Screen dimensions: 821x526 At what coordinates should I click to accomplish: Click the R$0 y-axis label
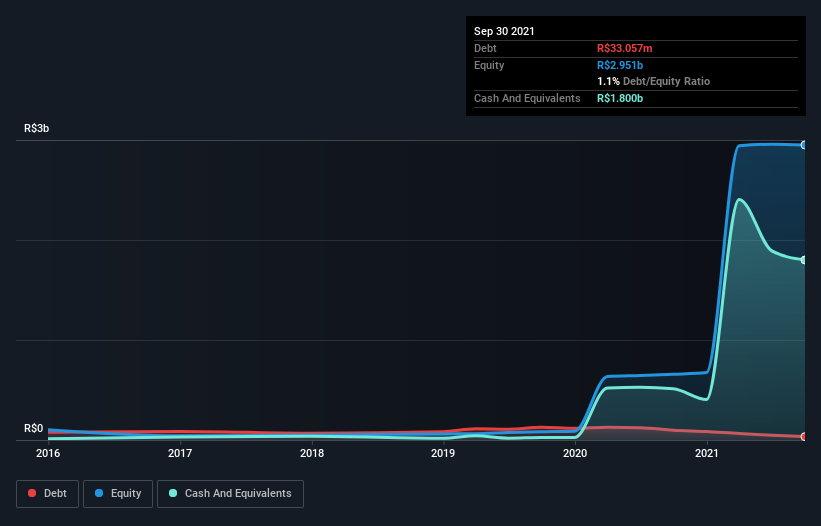point(34,428)
